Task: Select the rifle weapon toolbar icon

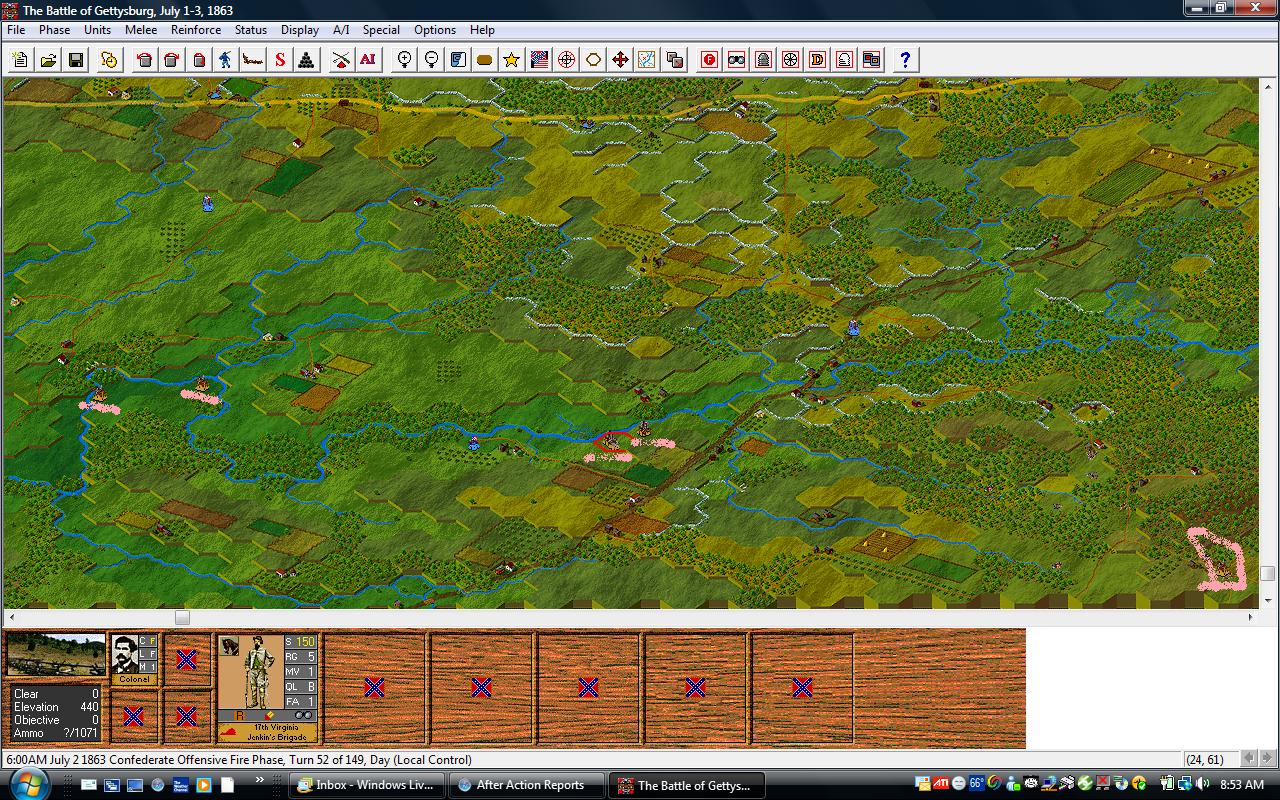Action: [x=253, y=60]
